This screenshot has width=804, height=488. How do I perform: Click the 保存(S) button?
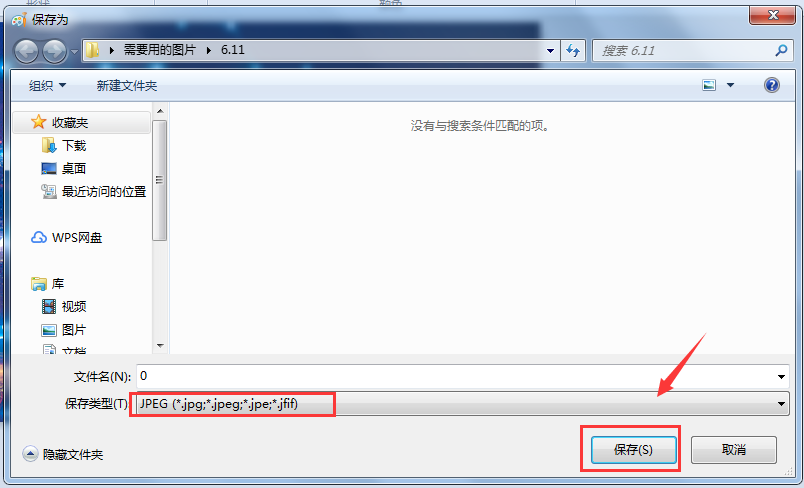pyautogui.click(x=633, y=450)
